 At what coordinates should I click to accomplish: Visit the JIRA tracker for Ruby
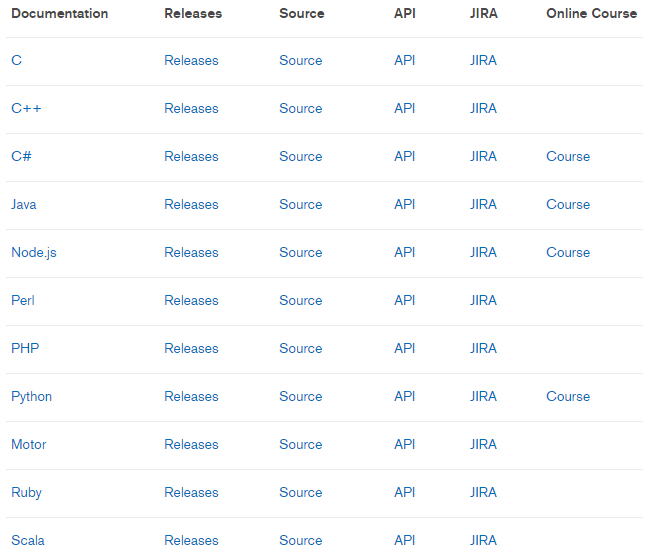point(483,493)
